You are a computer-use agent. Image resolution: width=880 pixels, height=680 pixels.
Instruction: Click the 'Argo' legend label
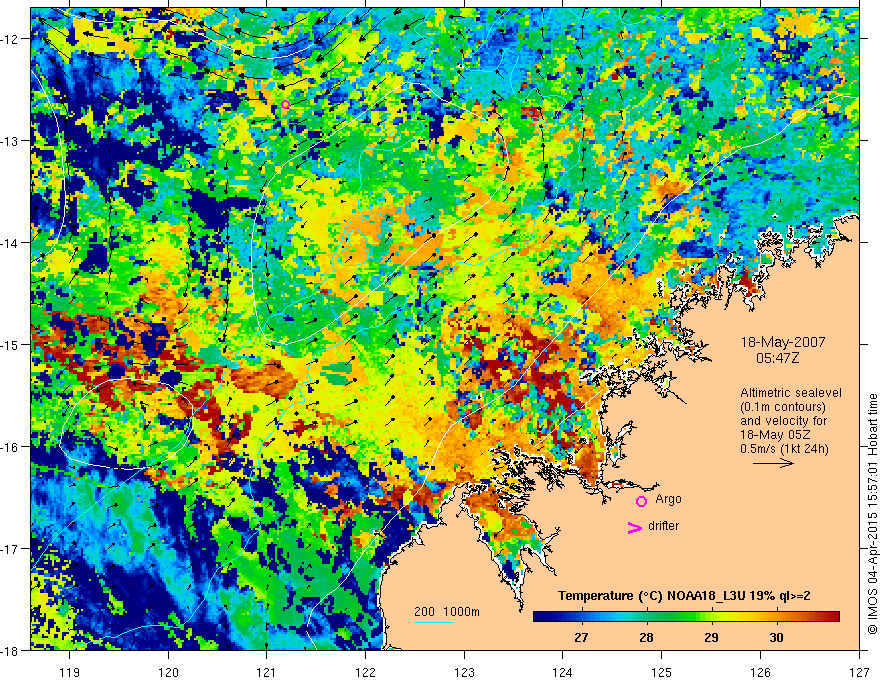pyautogui.click(x=668, y=499)
